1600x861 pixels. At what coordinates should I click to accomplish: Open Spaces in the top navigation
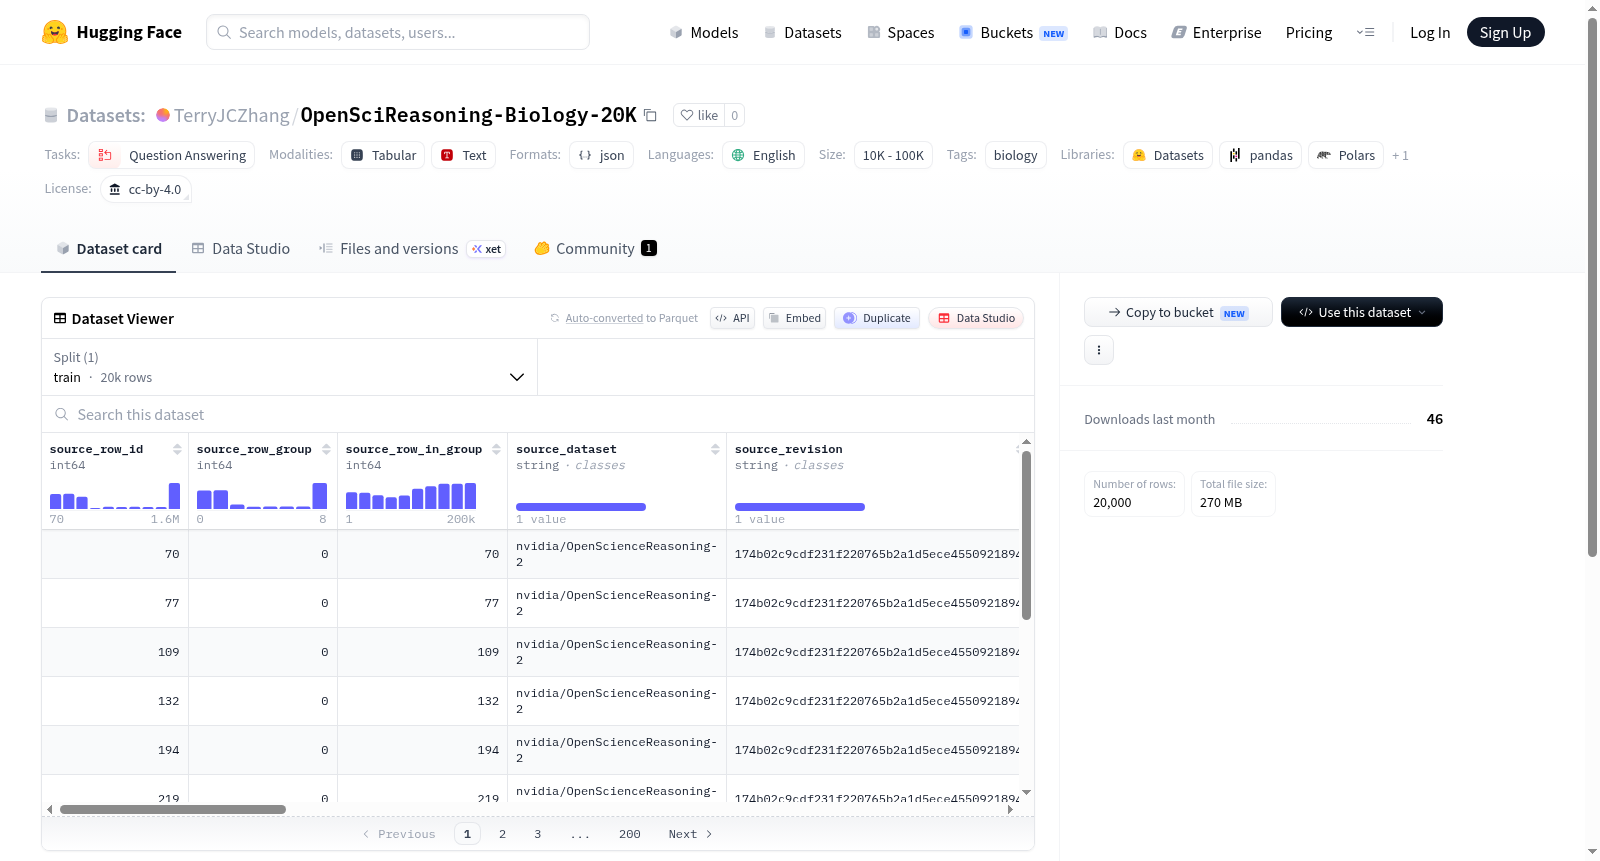(x=900, y=32)
